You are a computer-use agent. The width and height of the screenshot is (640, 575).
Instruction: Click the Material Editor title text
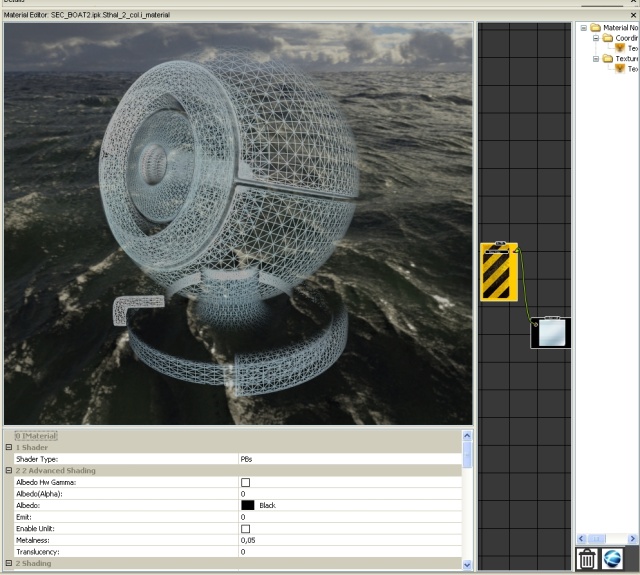pyautogui.click(x=87, y=15)
